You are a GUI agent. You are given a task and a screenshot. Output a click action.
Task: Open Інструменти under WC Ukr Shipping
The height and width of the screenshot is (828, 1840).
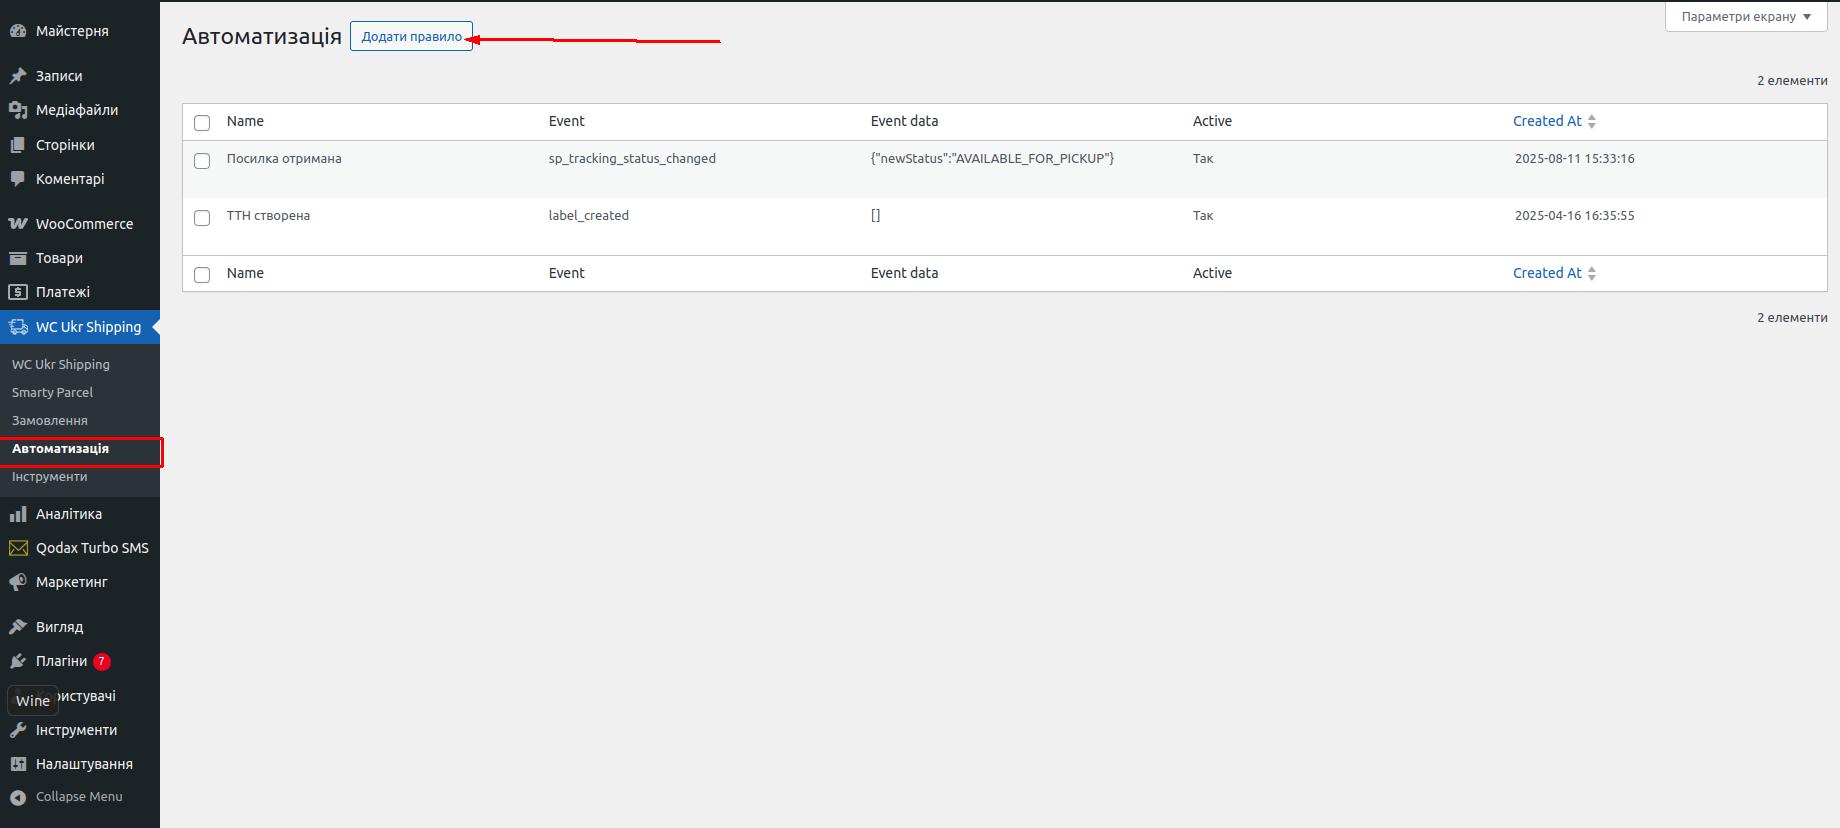tap(49, 477)
